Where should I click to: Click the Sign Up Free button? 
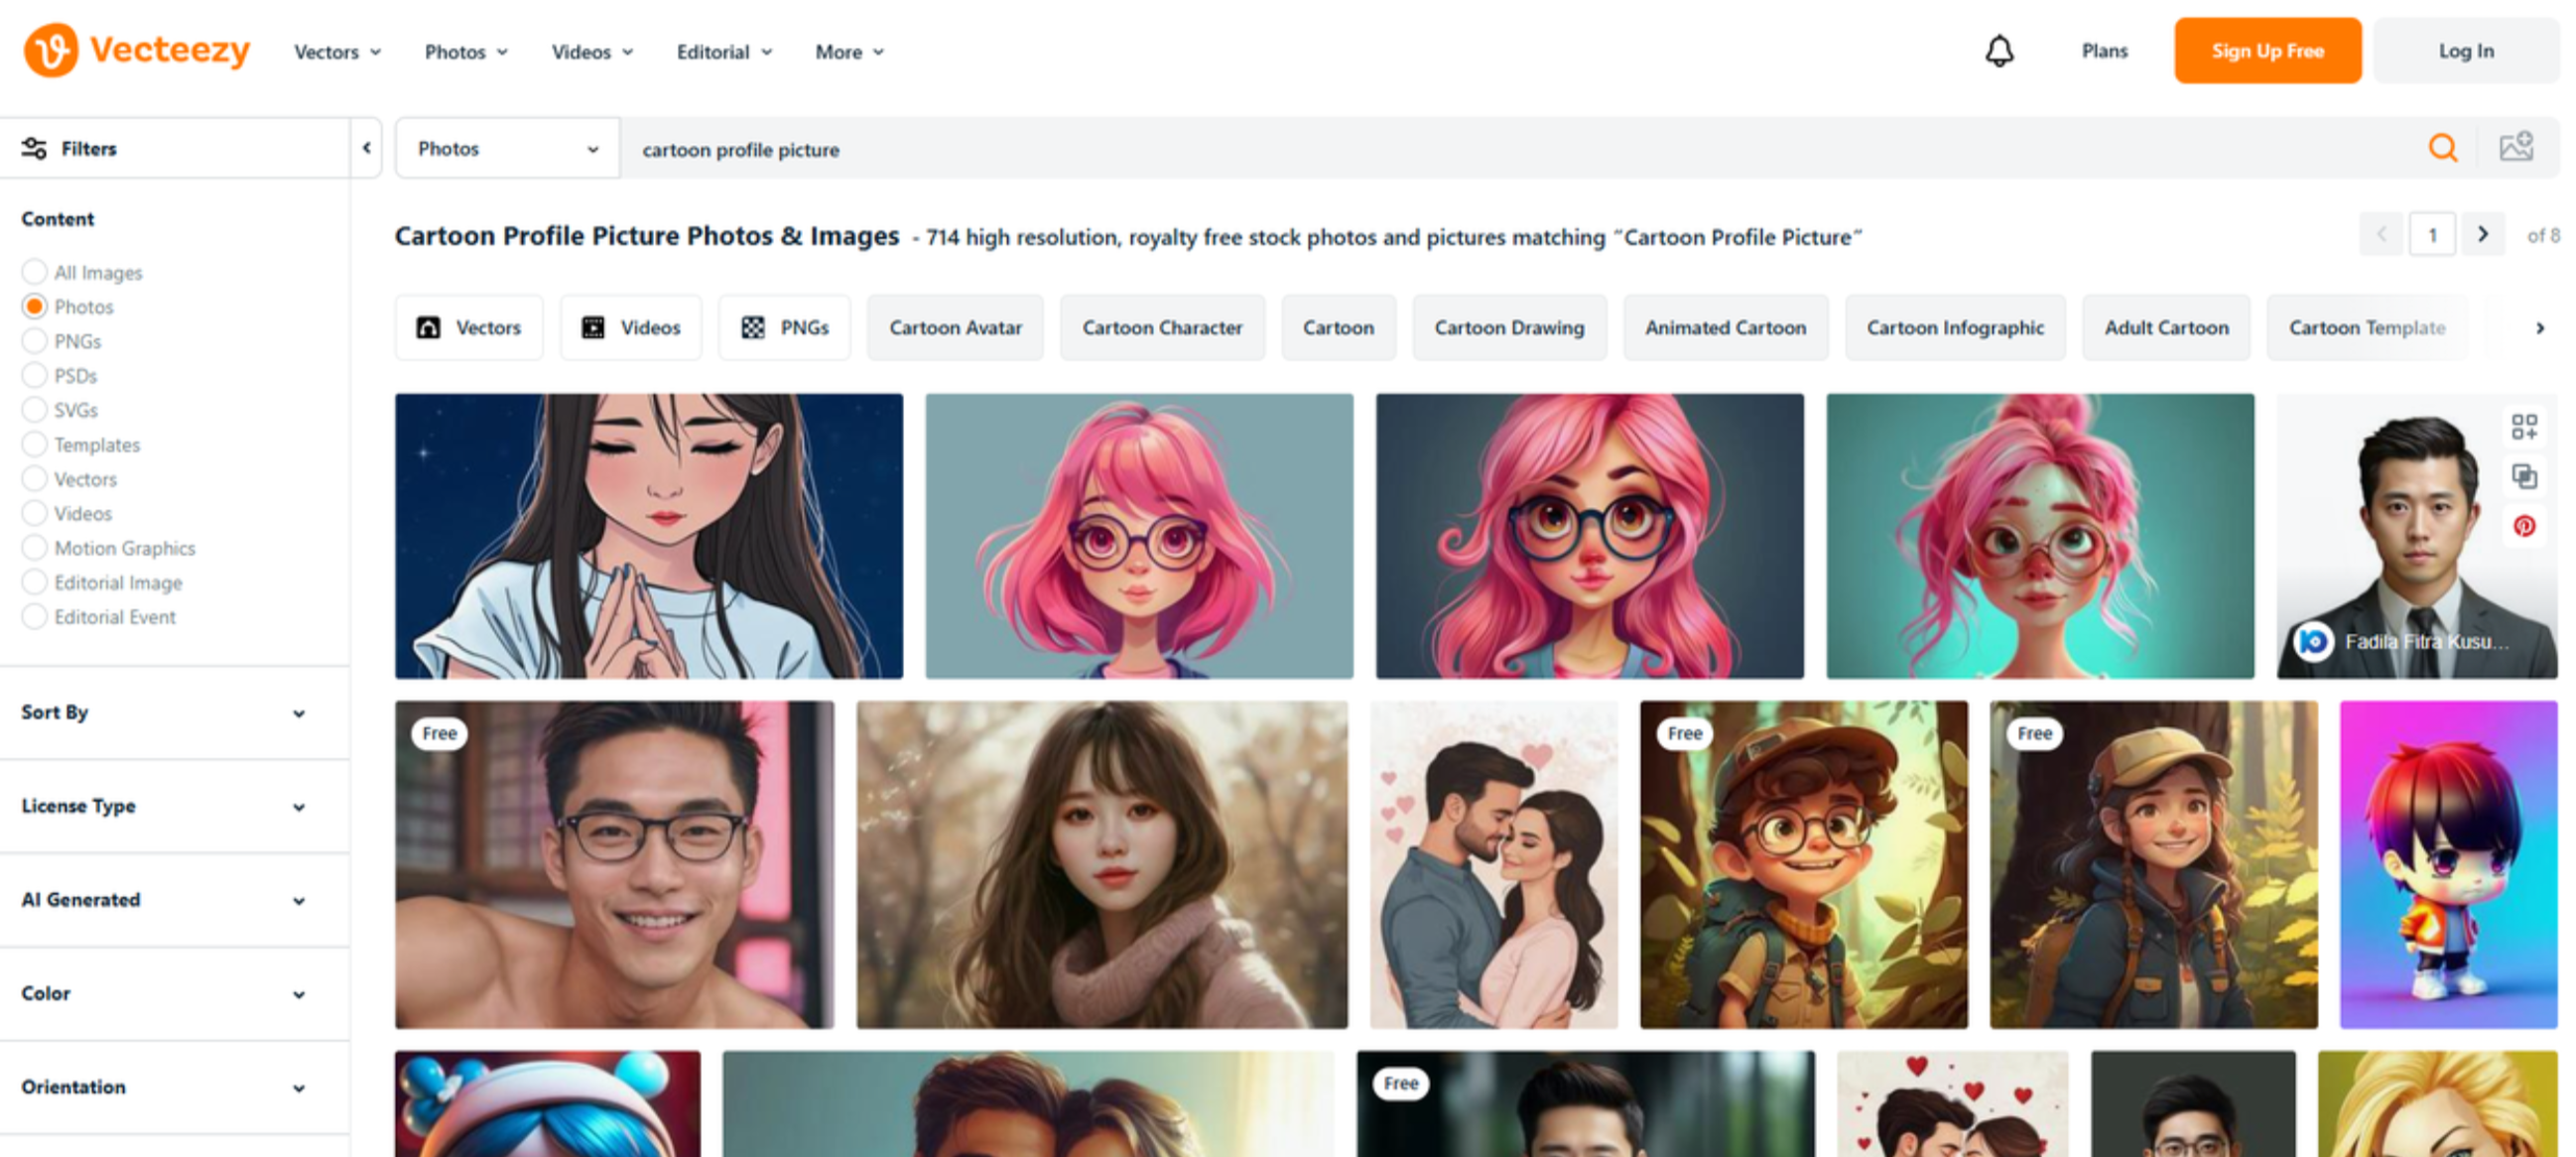coord(2266,51)
